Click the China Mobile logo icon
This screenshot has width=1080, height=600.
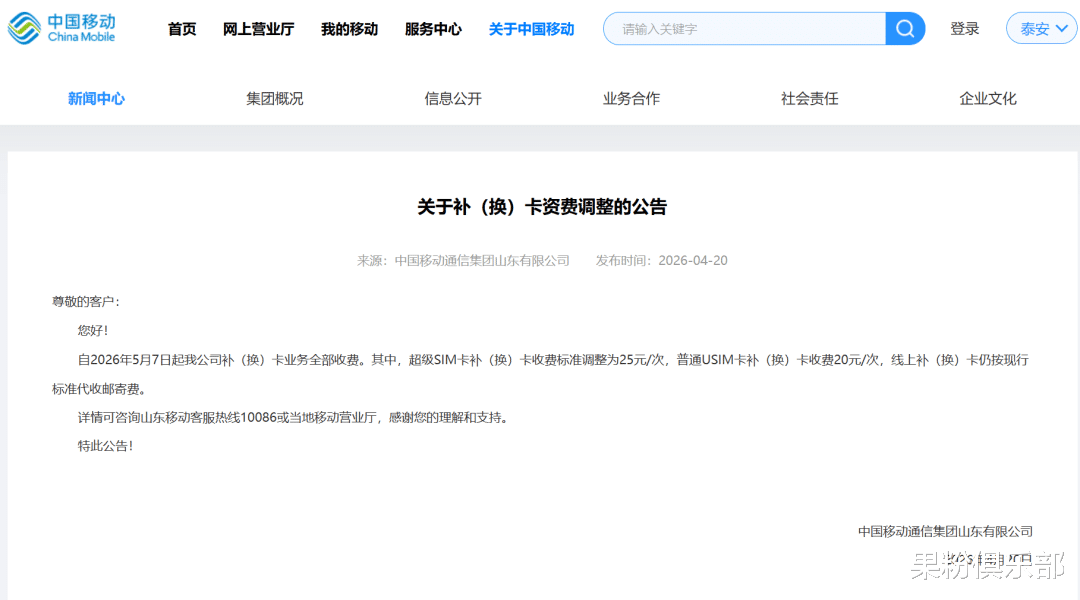pyautogui.click(x=24, y=28)
